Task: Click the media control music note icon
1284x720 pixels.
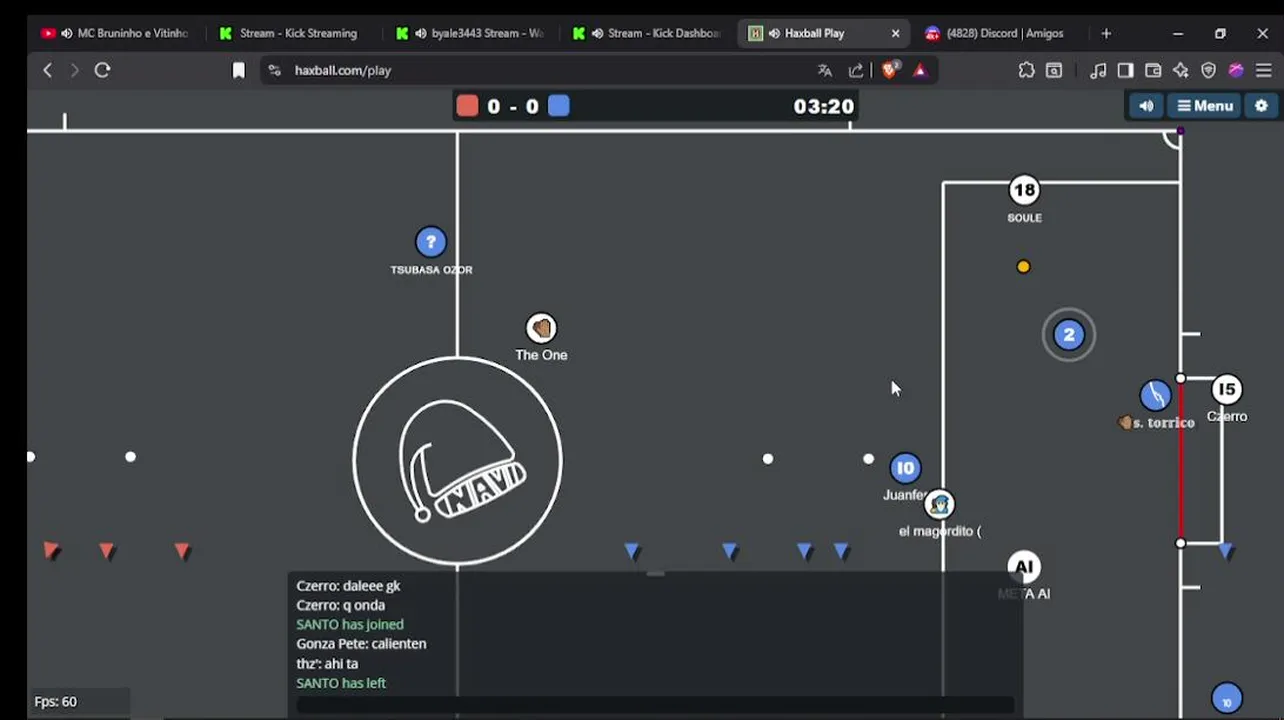Action: (1098, 70)
